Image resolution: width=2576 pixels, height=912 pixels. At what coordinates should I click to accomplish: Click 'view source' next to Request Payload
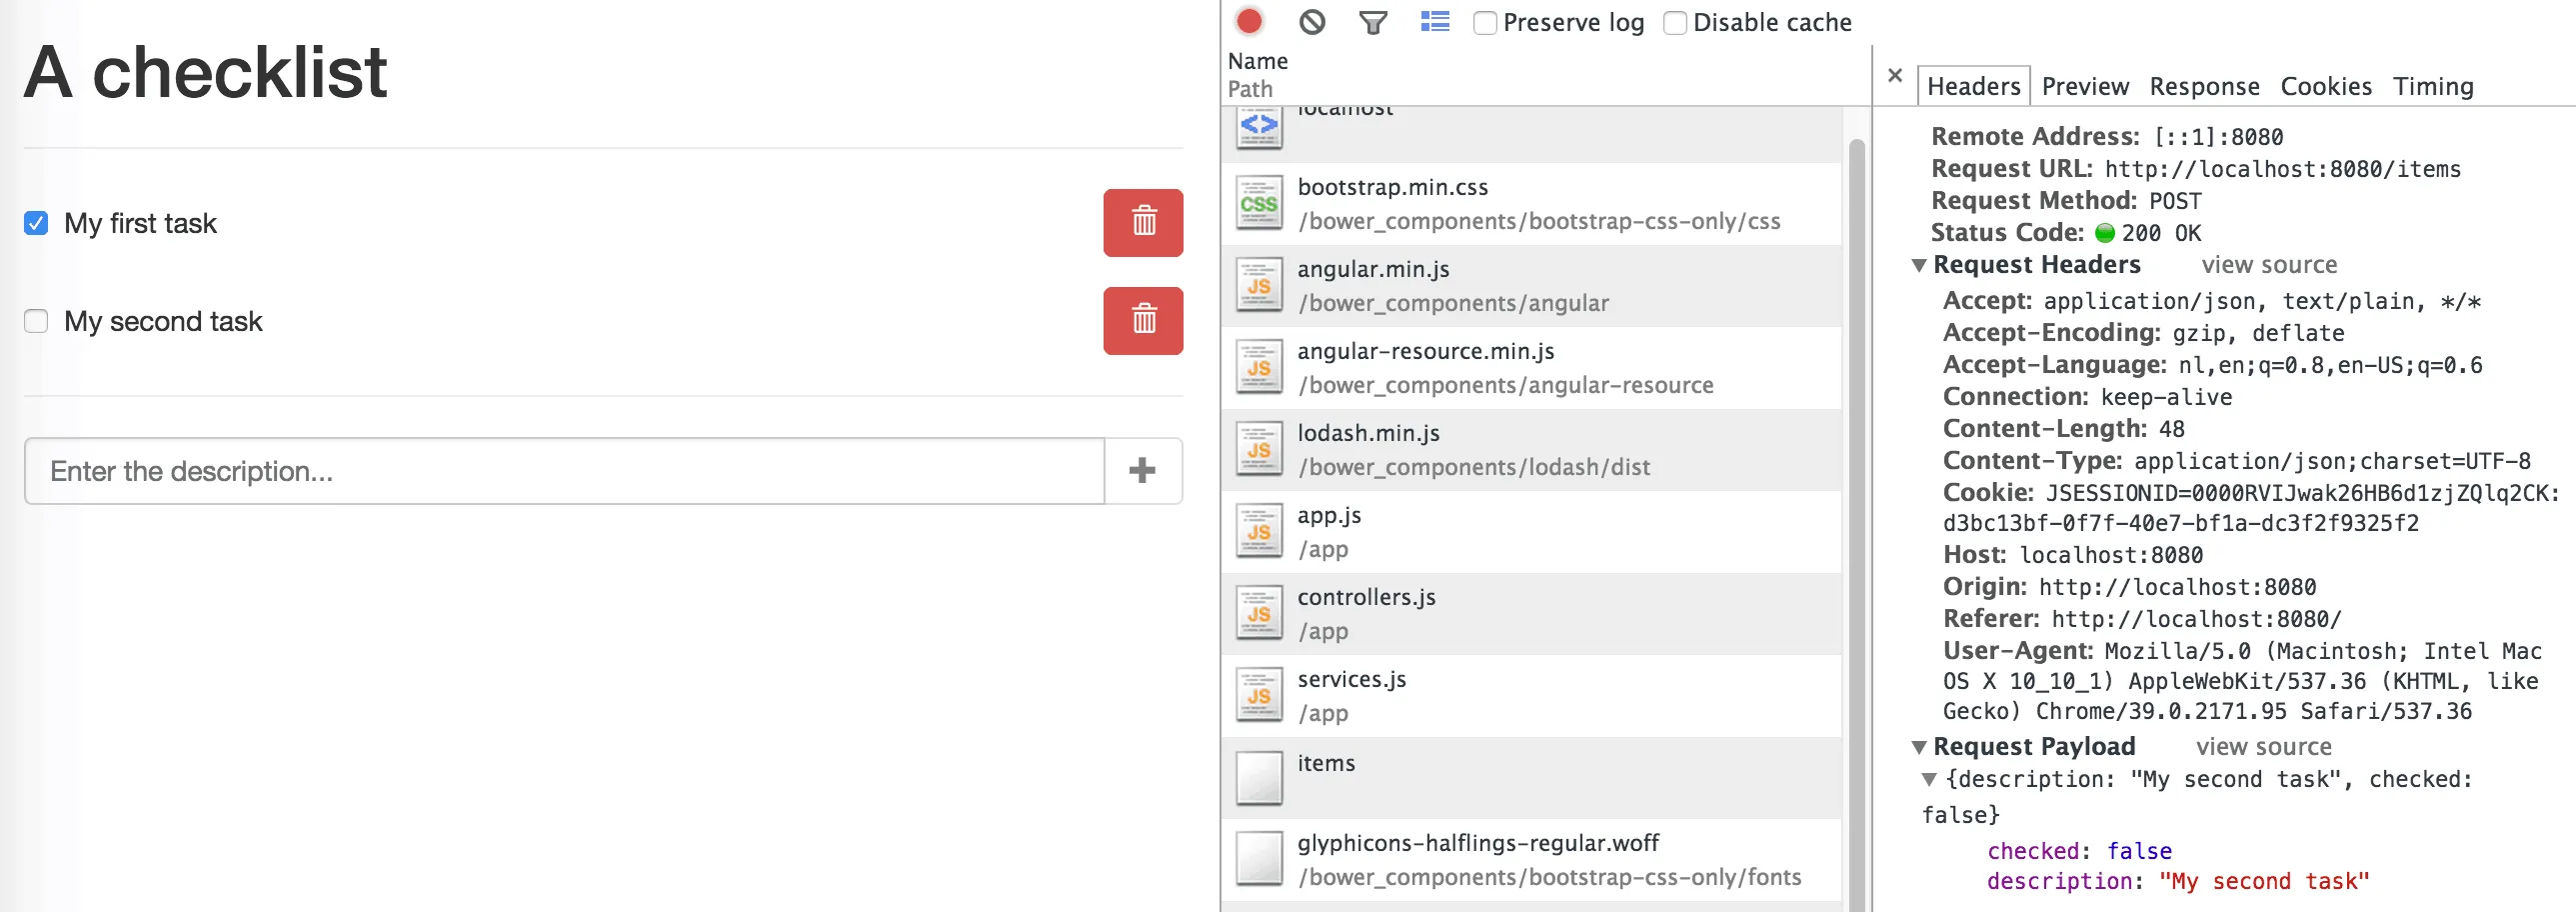pyautogui.click(x=2263, y=748)
